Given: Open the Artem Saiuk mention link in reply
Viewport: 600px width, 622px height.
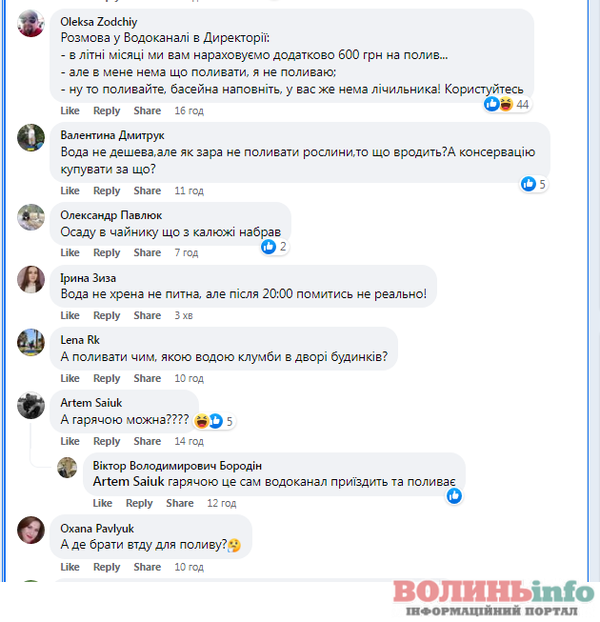Looking at the screenshot, I should pos(128,482).
